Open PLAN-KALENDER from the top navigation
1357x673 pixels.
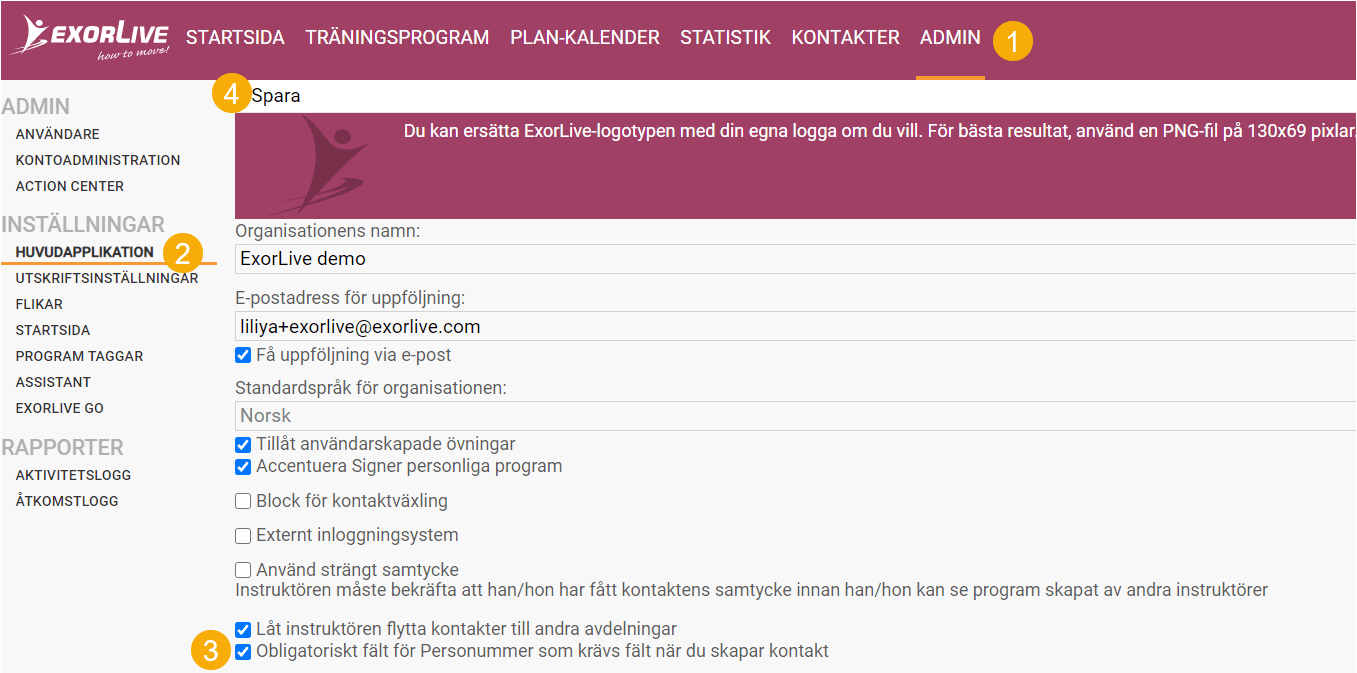point(584,37)
